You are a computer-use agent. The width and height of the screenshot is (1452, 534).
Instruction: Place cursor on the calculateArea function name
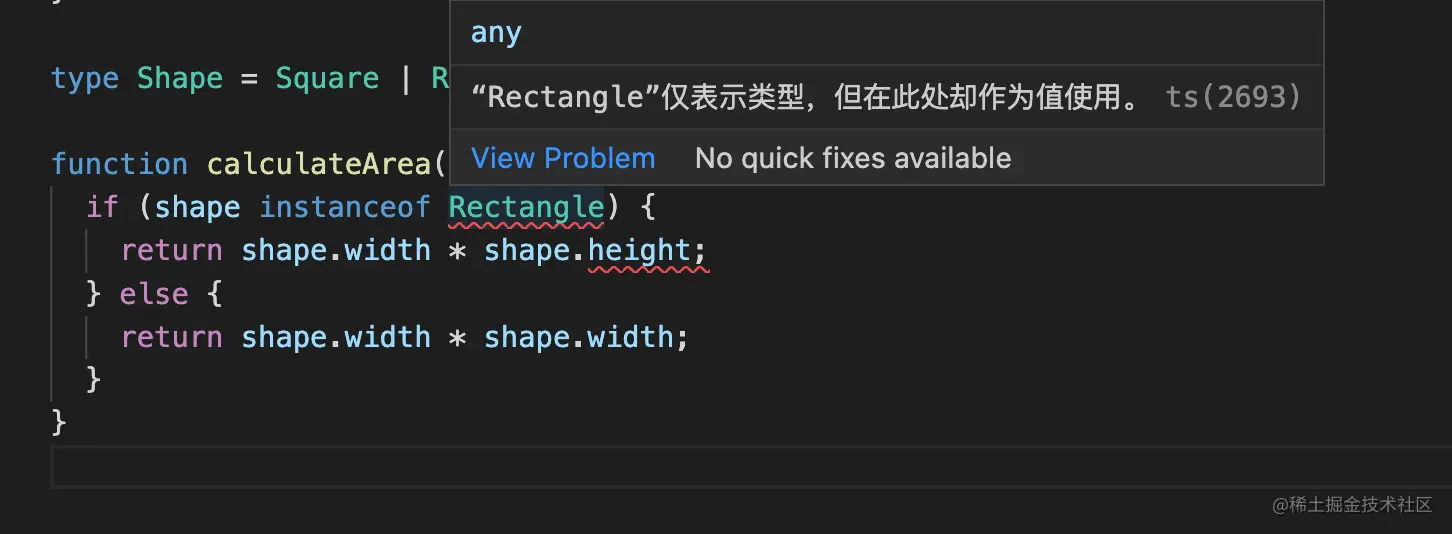pyautogui.click(x=317, y=164)
